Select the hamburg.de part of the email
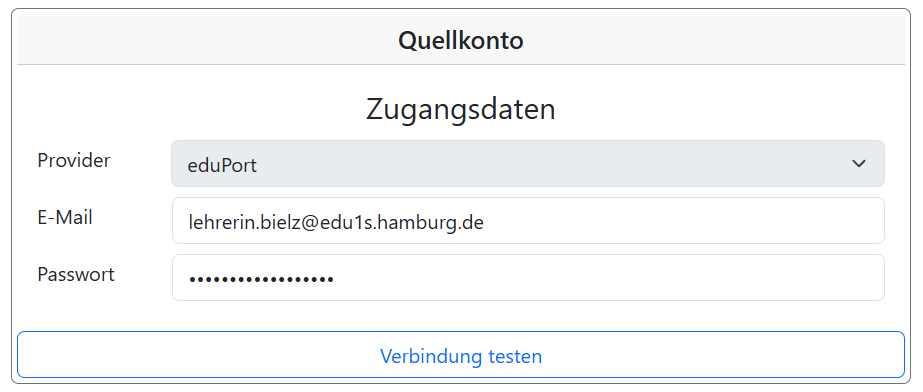The width and height of the screenshot is (923, 392). (430, 222)
